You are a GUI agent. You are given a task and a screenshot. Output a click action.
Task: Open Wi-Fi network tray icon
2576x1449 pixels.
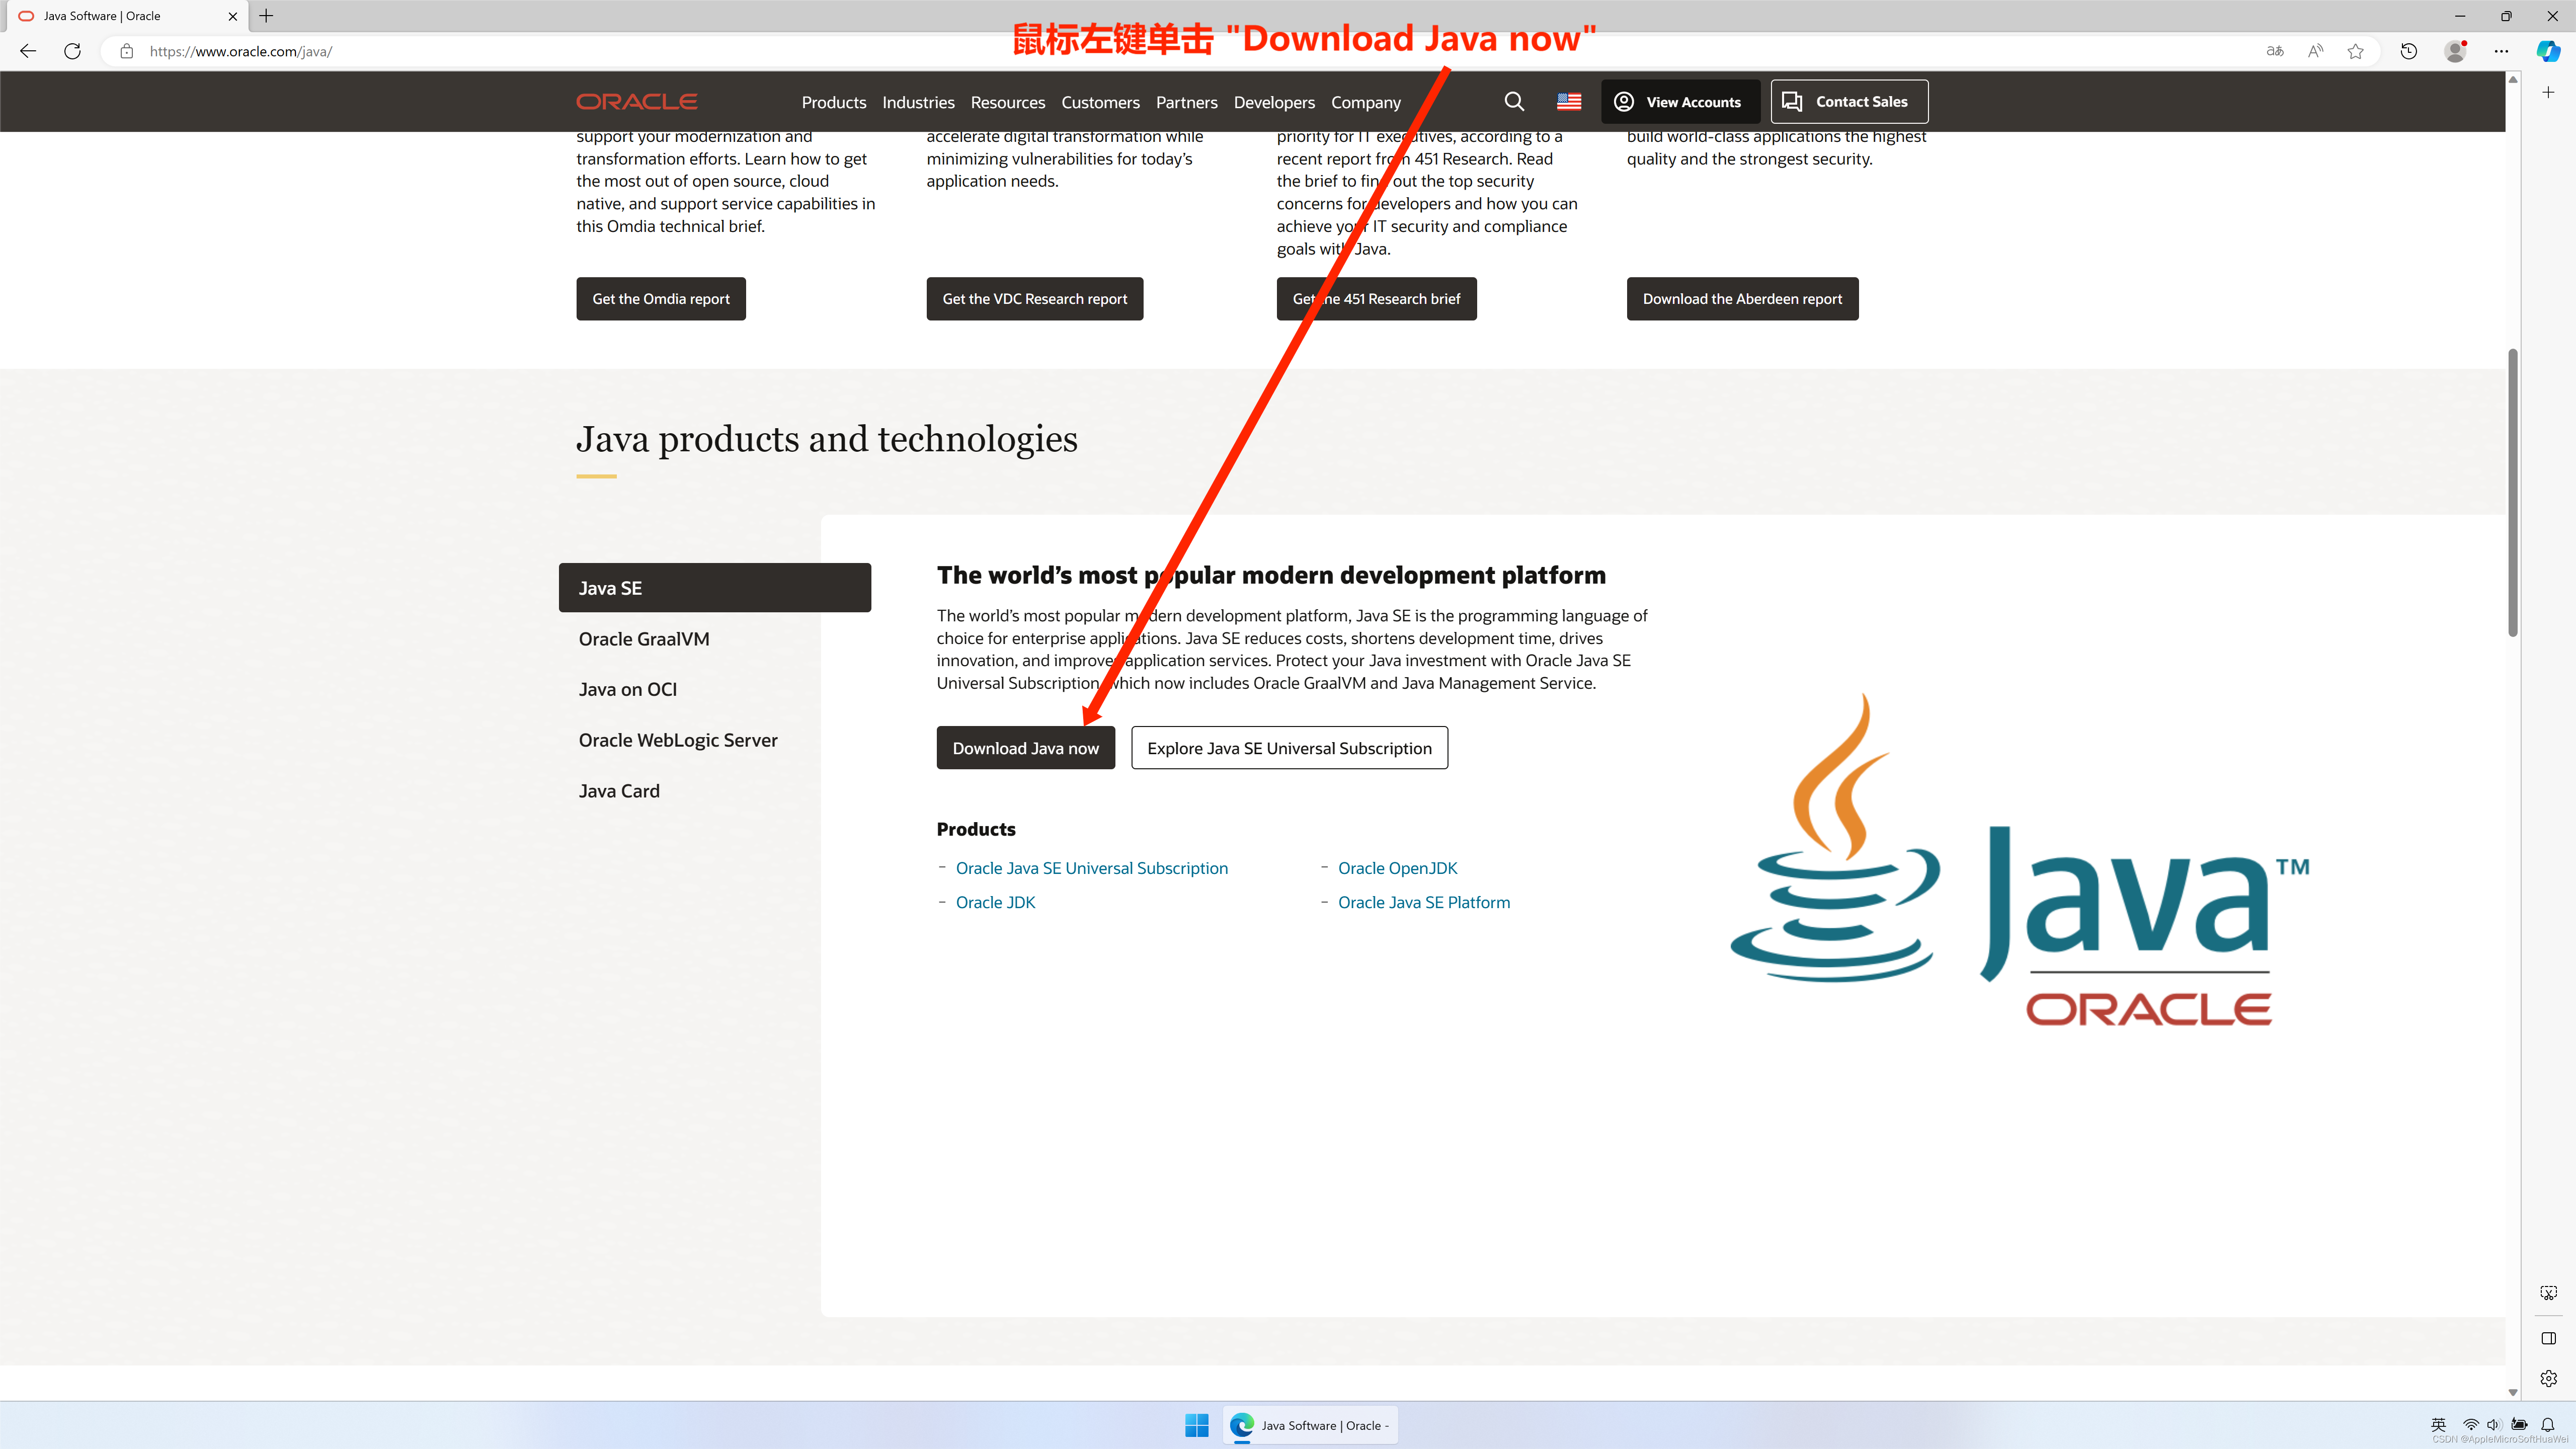click(x=2470, y=1424)
